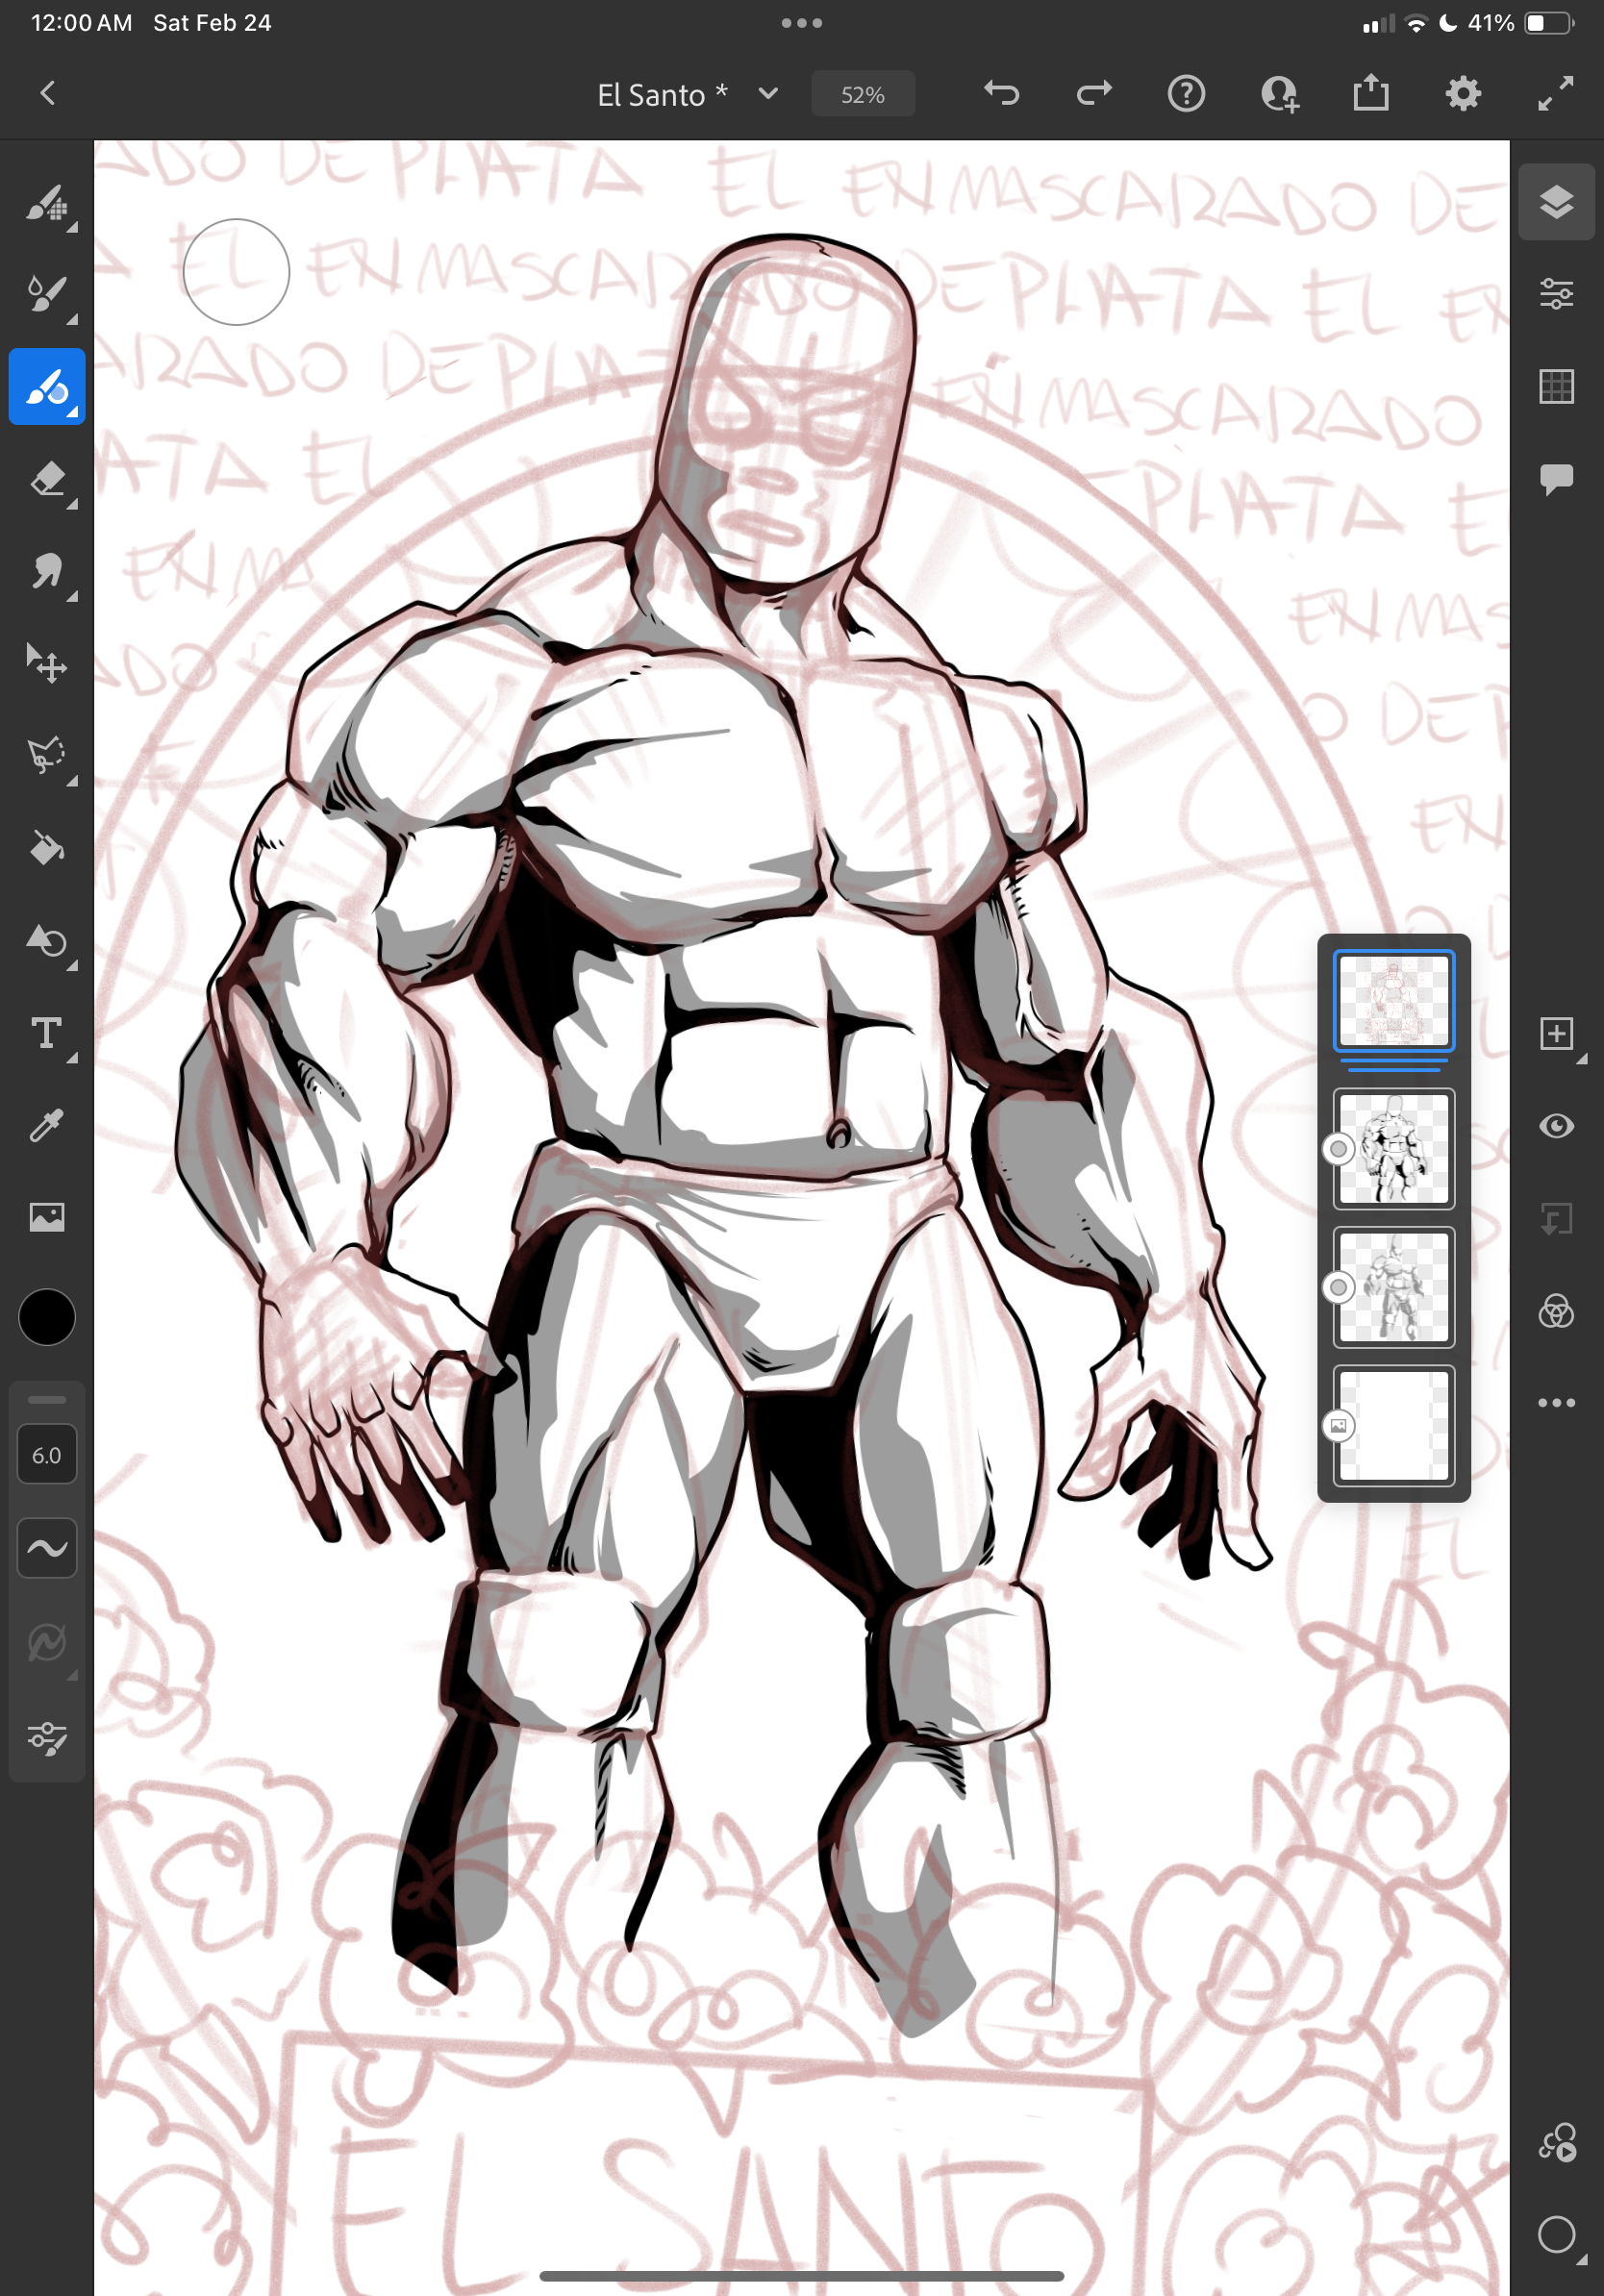Open the layer blend/appearance options
Viewport: 1604px width, 2296px height.
click(1556, 1311)
